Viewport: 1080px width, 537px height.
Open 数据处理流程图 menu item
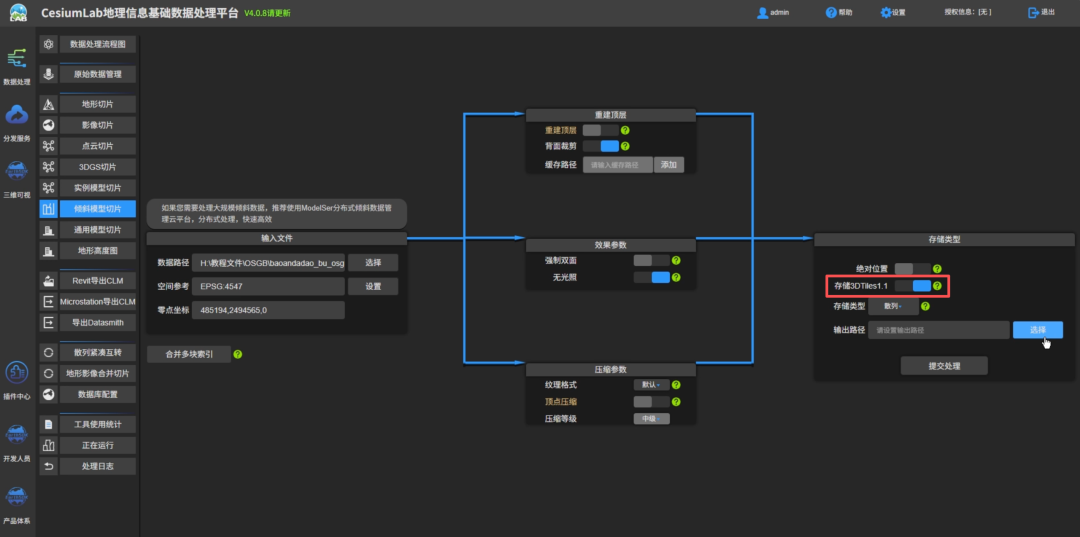[98, 45]
